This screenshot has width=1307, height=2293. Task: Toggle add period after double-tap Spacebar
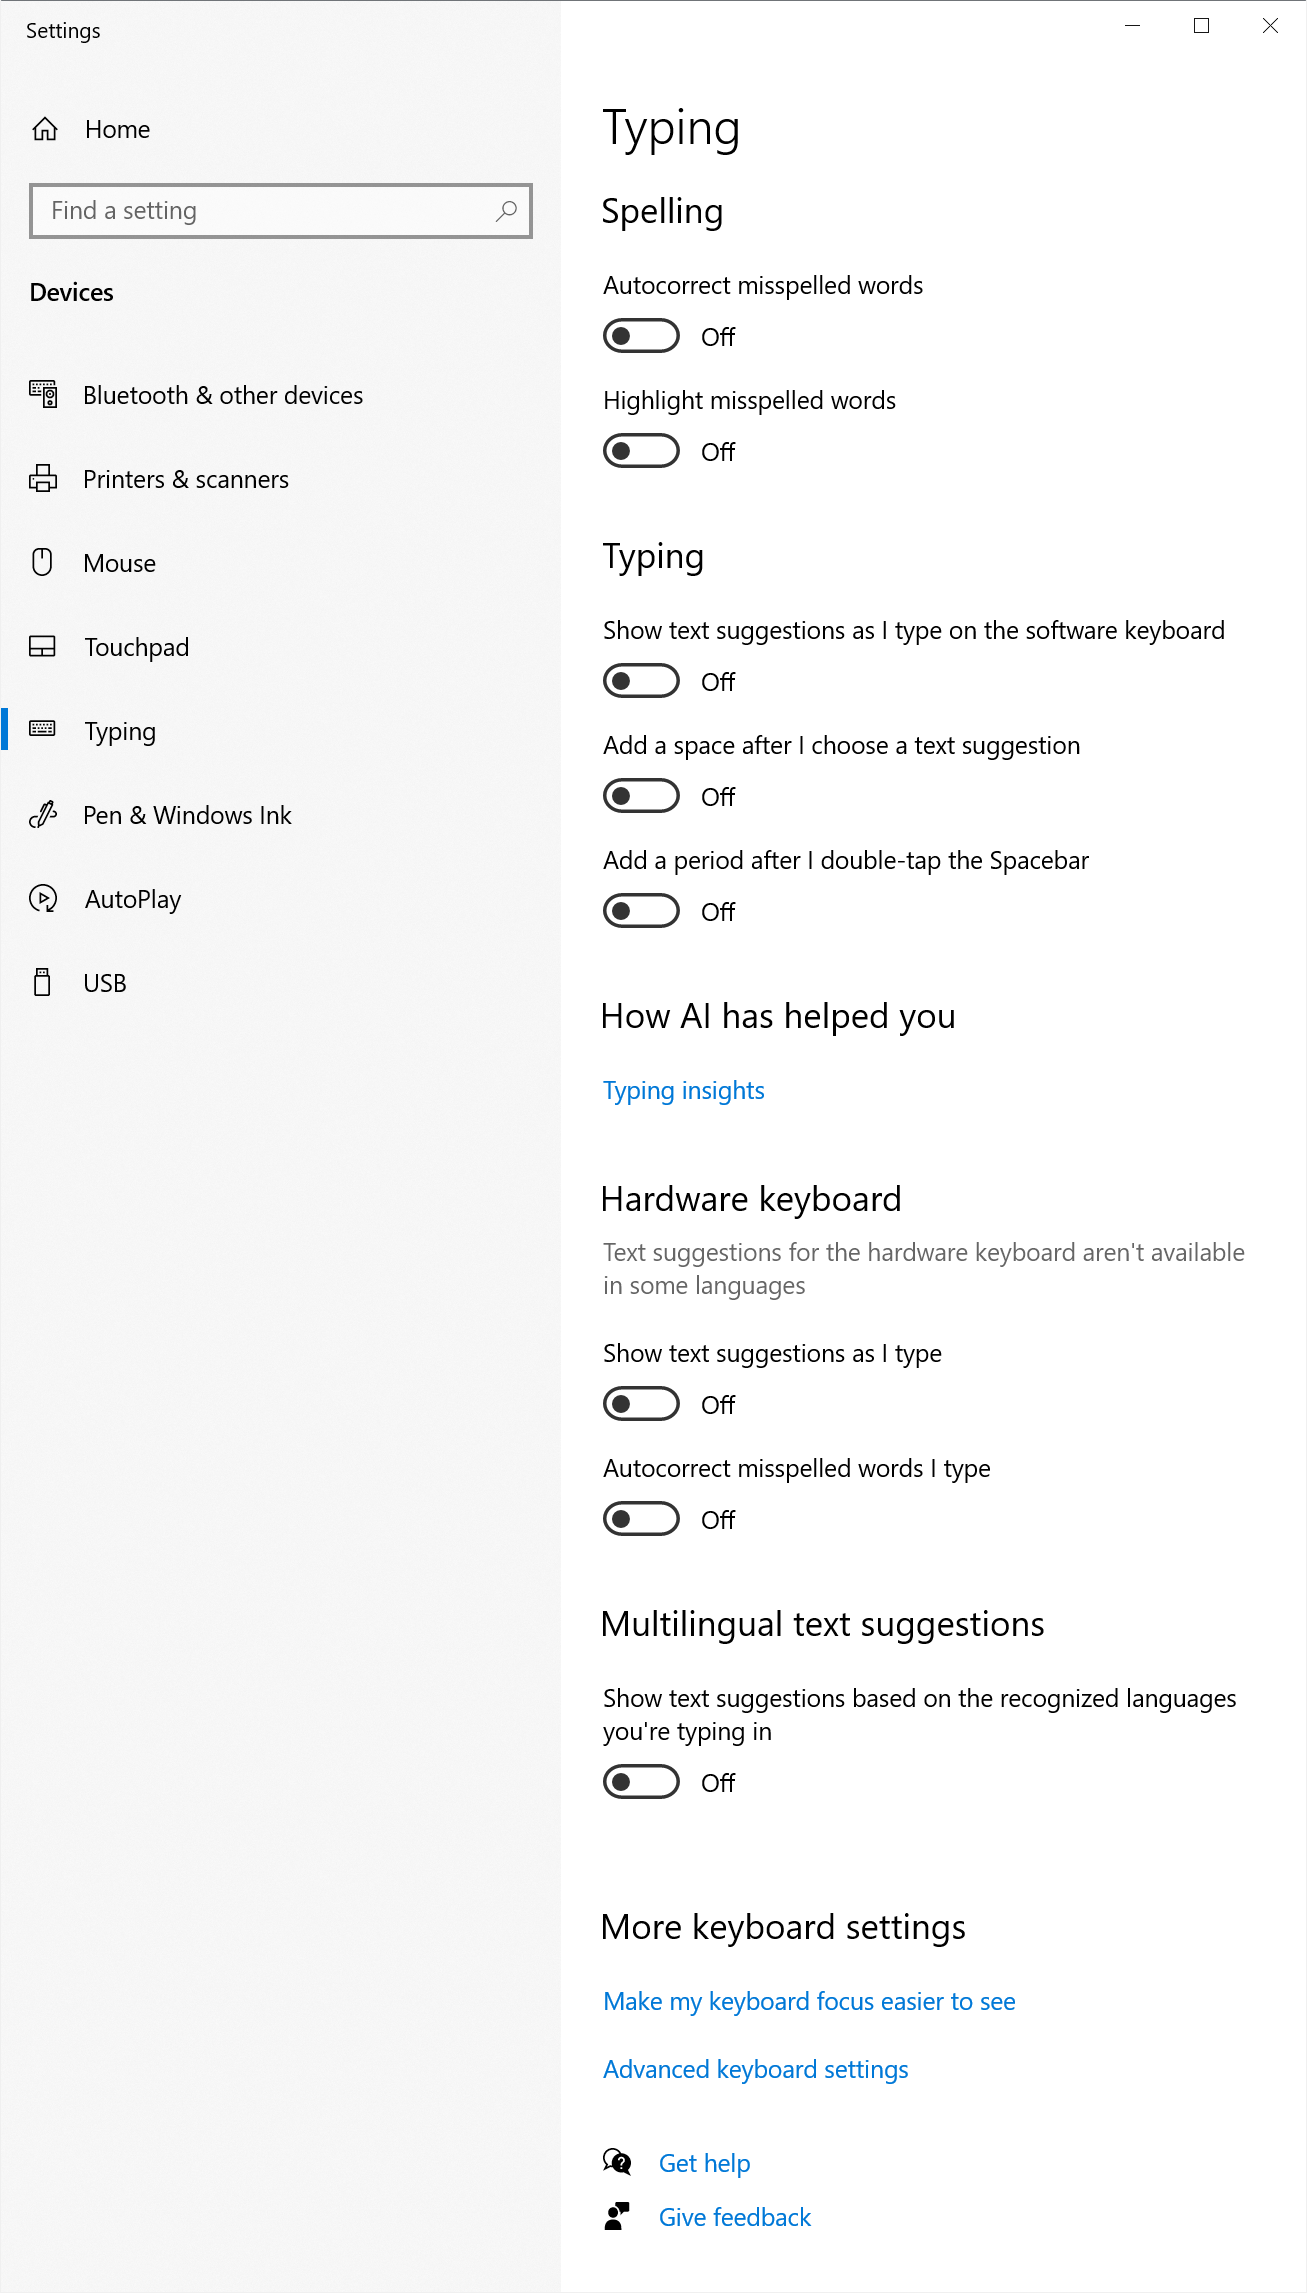(641, 911)
